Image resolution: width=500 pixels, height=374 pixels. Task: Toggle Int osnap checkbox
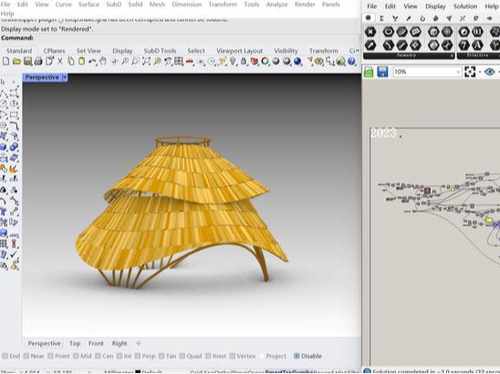(x=119, y=356)
